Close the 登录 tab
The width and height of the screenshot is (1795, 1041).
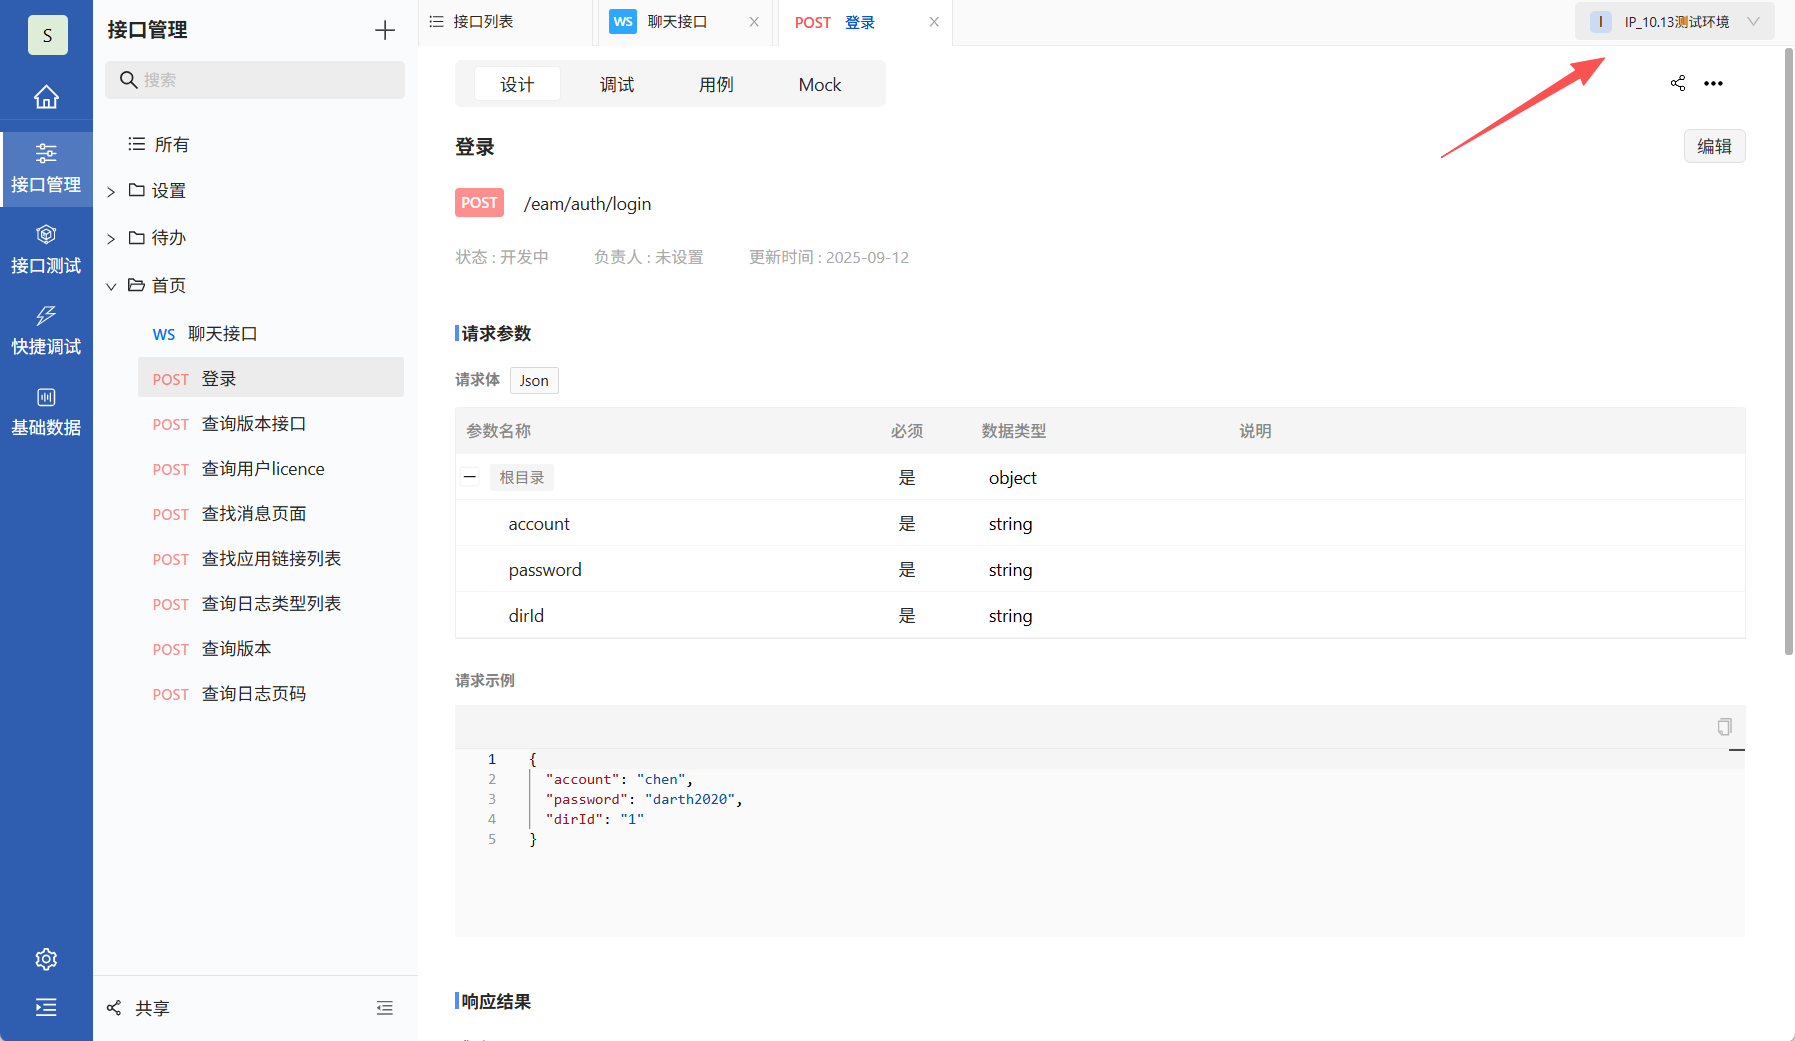(x=934, y=22)
